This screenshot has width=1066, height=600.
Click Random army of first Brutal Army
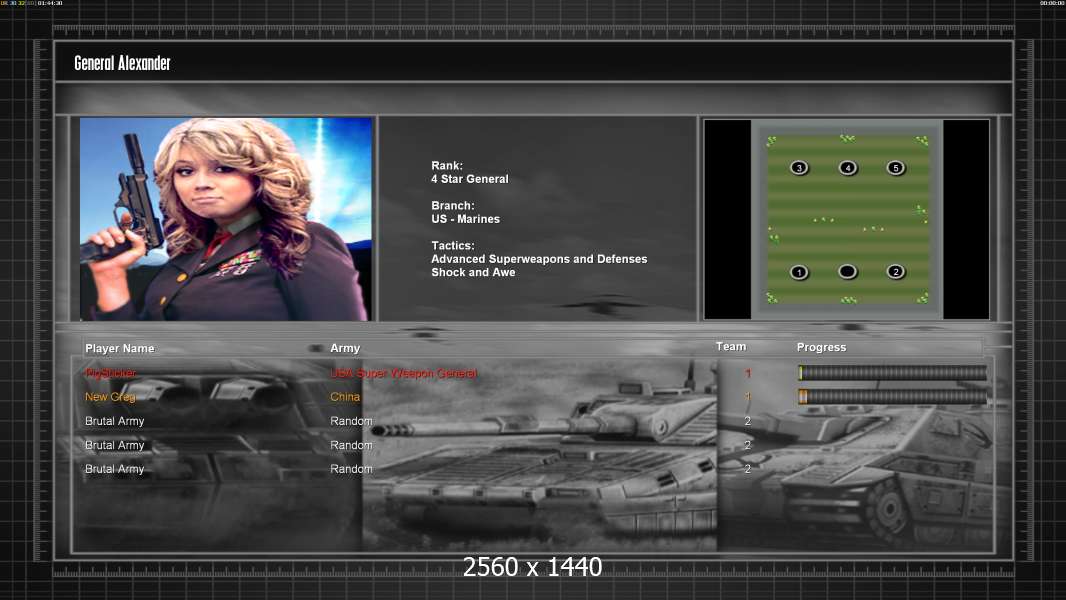tap(351, 421)
